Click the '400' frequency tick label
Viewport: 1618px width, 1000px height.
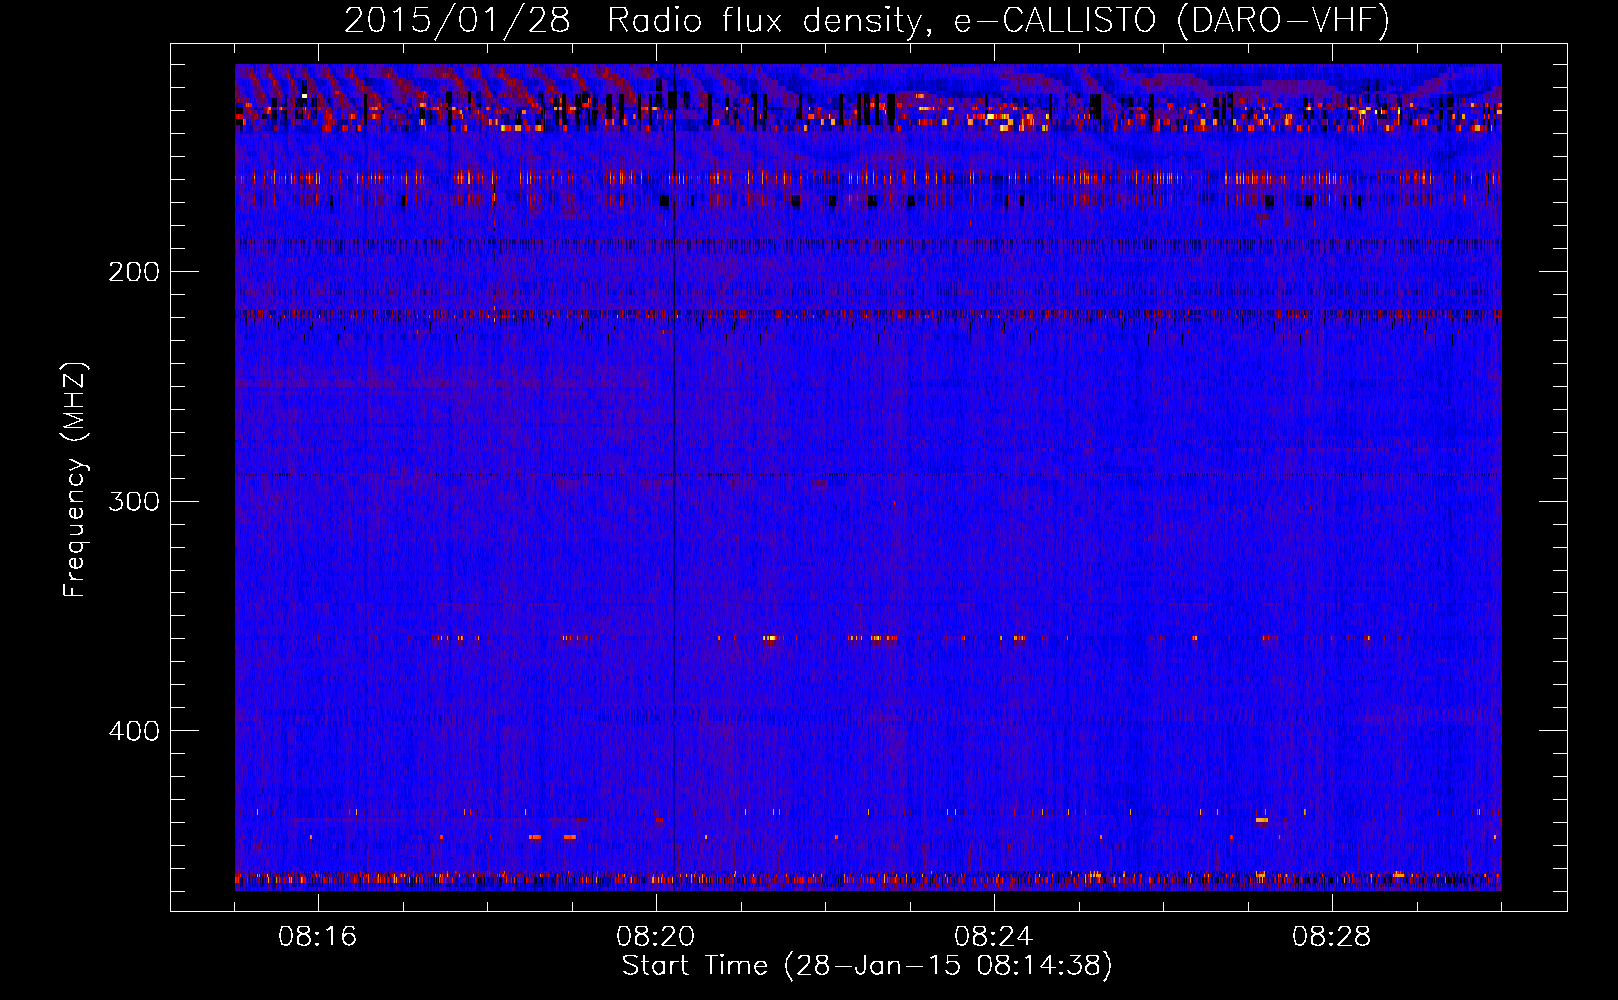pyautogui.click(x=134, y=731)
